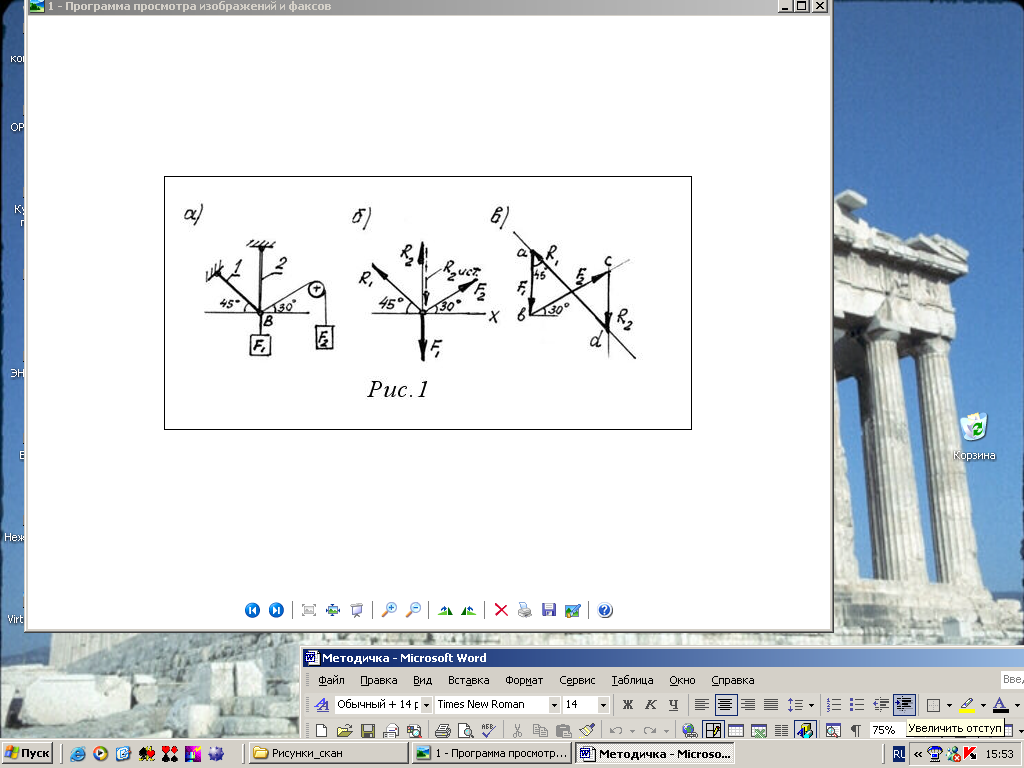Click the RU language indicator in tray
This screenshot has width=1024, height=768.
(899, 754)
